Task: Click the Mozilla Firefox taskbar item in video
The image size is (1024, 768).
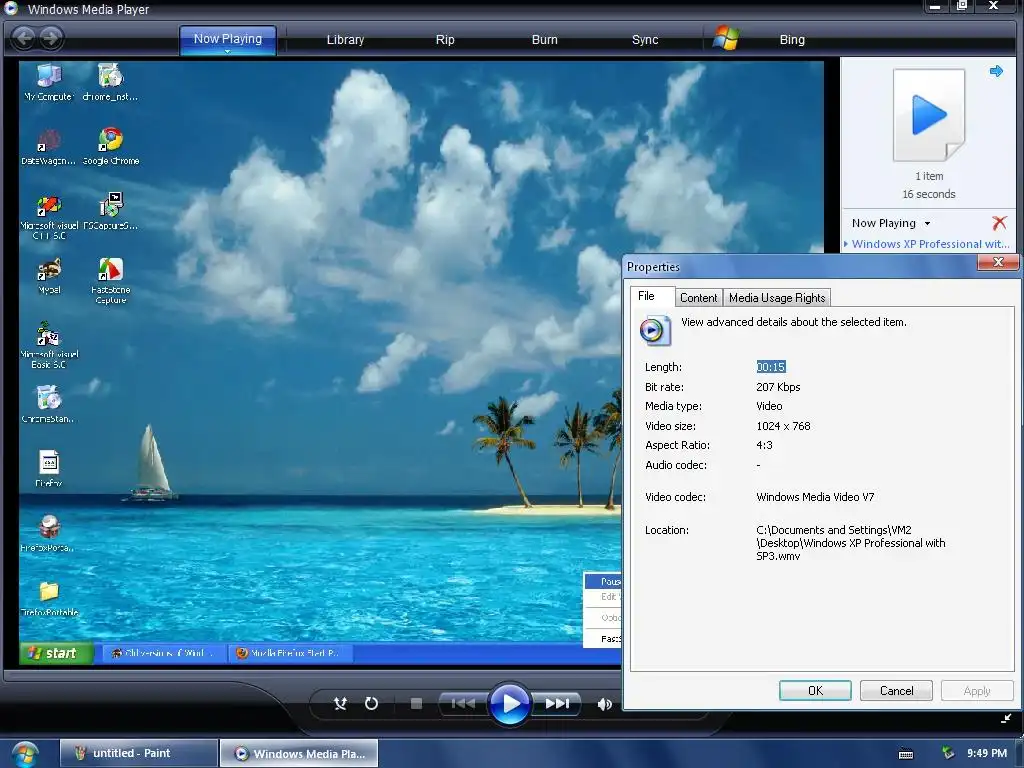Action: 291,653
